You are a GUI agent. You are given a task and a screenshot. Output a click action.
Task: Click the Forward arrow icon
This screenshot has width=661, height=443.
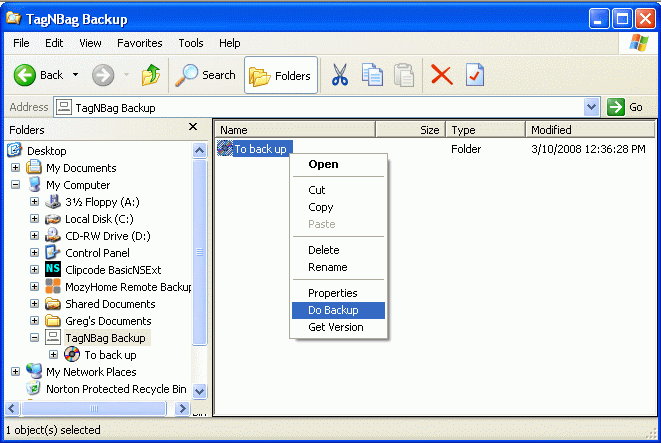pos(103,75)
